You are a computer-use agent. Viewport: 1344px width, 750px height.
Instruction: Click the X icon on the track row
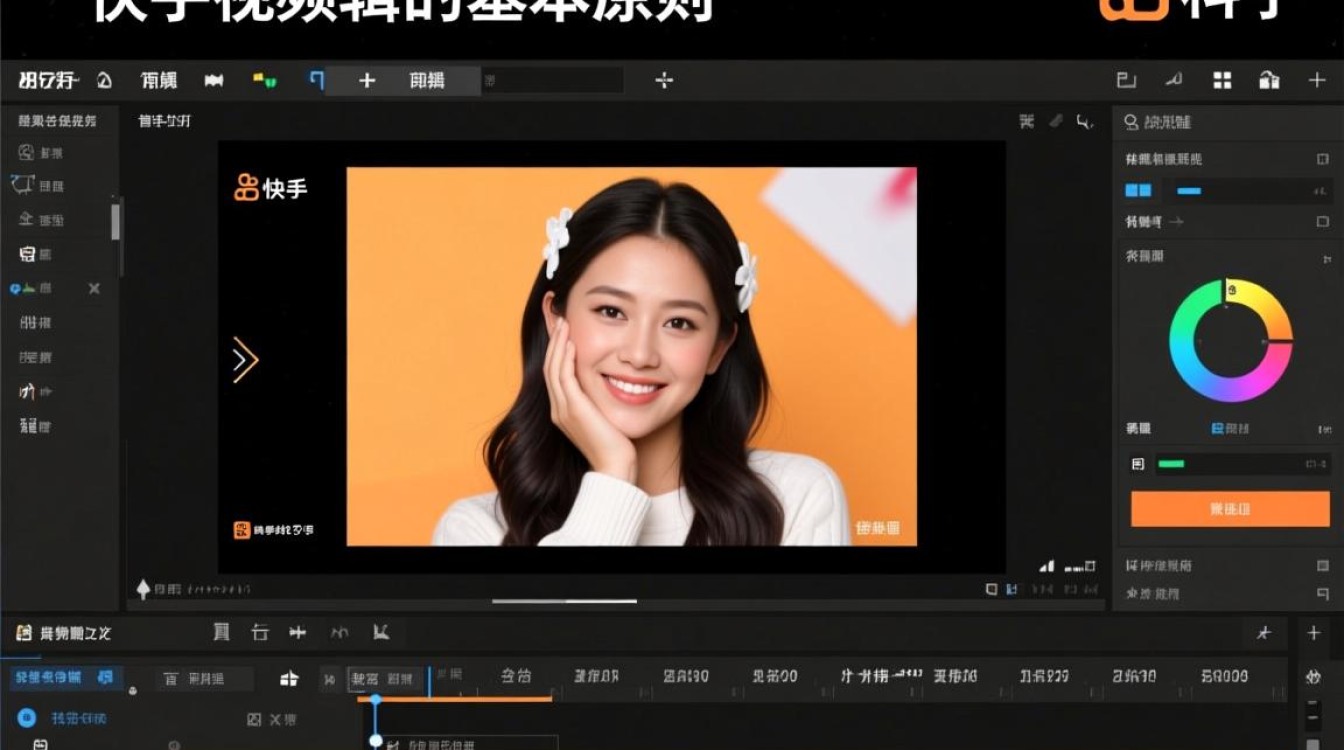(276, 719)
